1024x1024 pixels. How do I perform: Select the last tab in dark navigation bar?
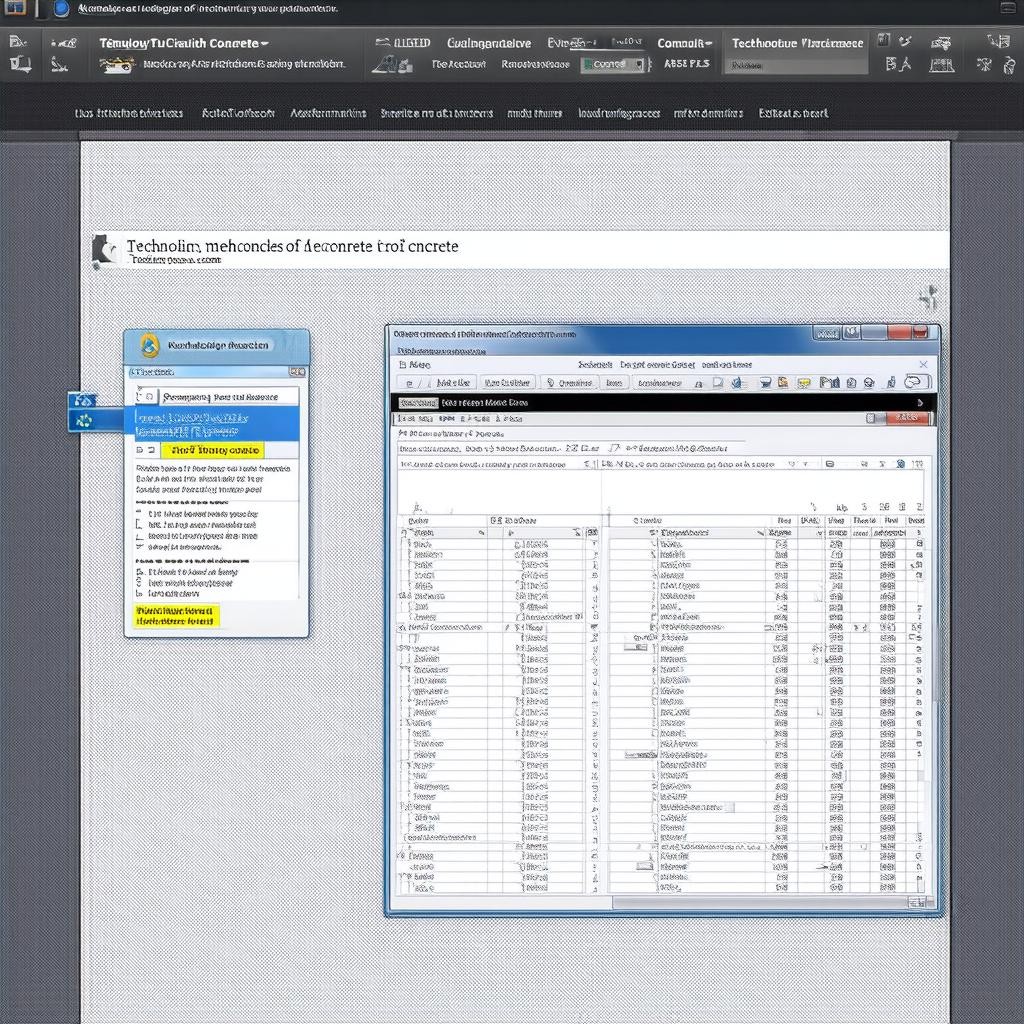point(793,113)
